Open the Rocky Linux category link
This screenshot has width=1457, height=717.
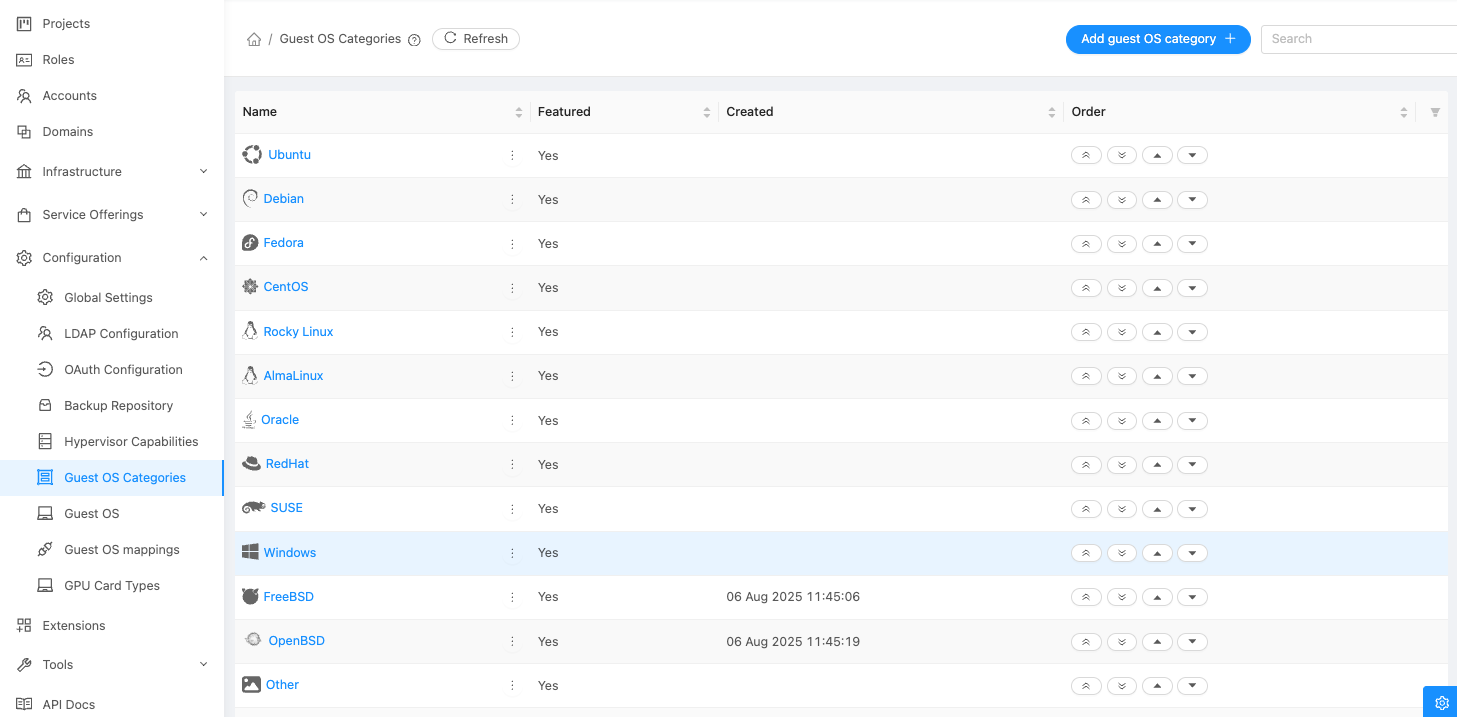coord(298,331)
